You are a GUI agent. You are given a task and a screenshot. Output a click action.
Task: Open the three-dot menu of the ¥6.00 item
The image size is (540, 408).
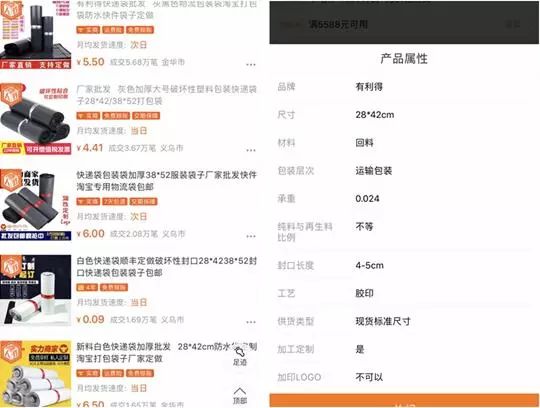tap(251, 236)
